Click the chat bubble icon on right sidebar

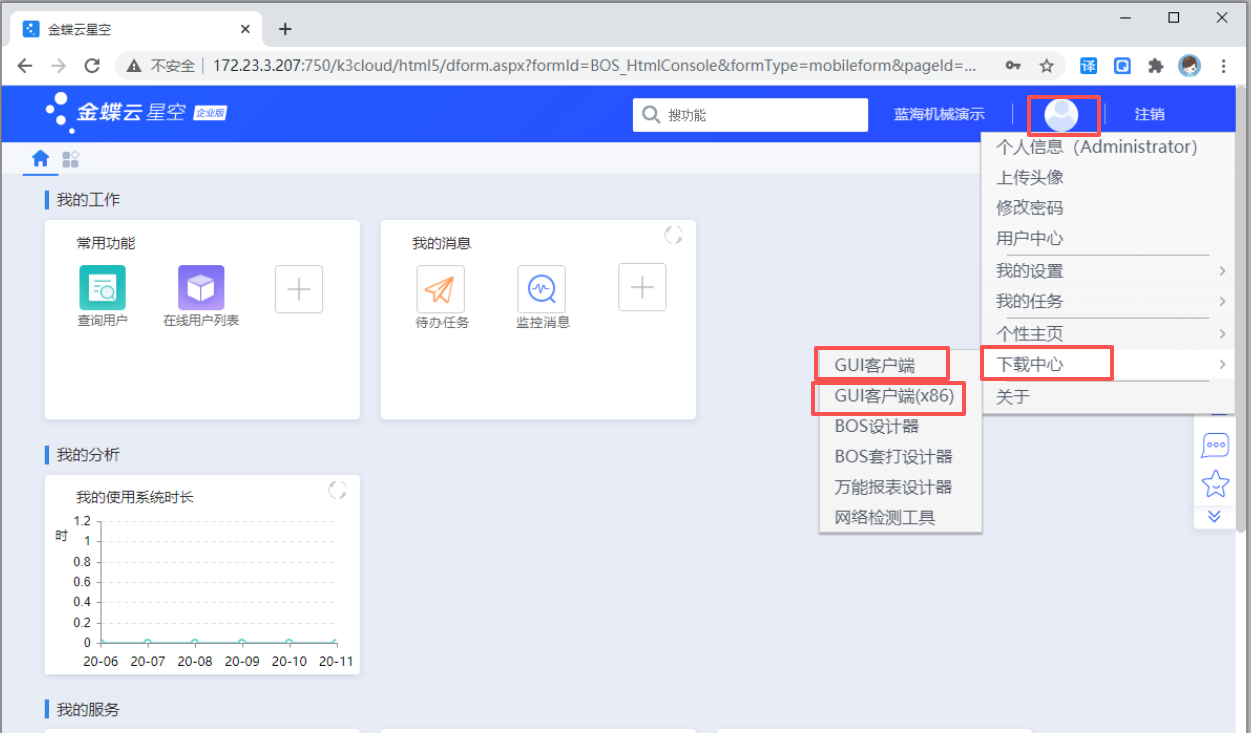coord(1215,445)
